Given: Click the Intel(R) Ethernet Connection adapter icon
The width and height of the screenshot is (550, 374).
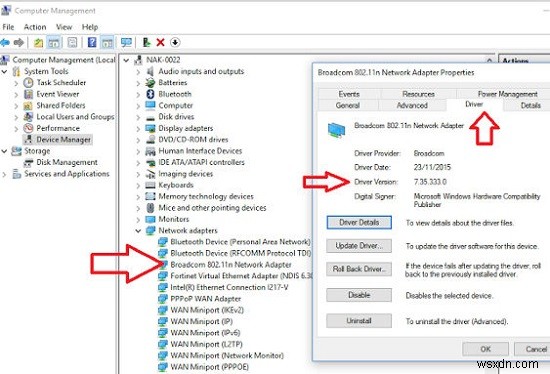Looking at the screenshot, I should click(x=163, y=287).
